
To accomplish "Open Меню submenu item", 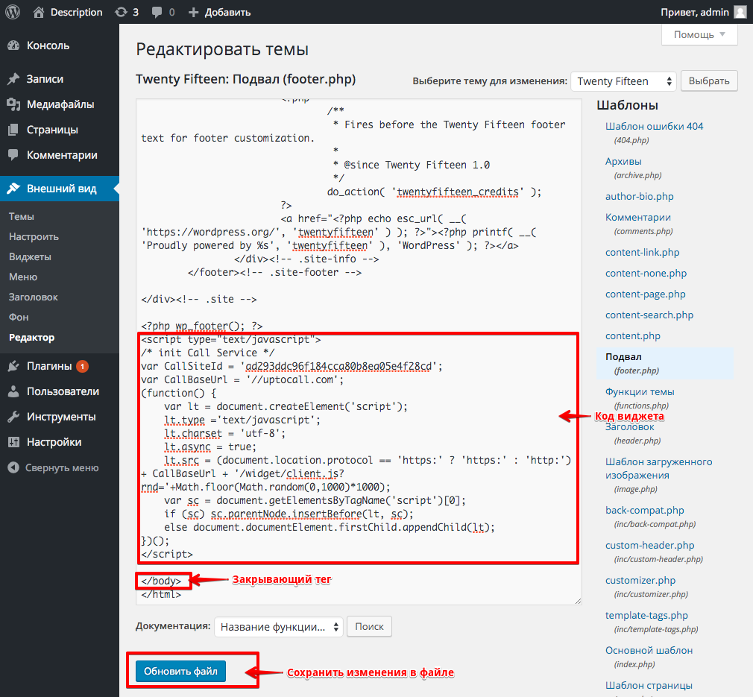I will click(23, 277).
